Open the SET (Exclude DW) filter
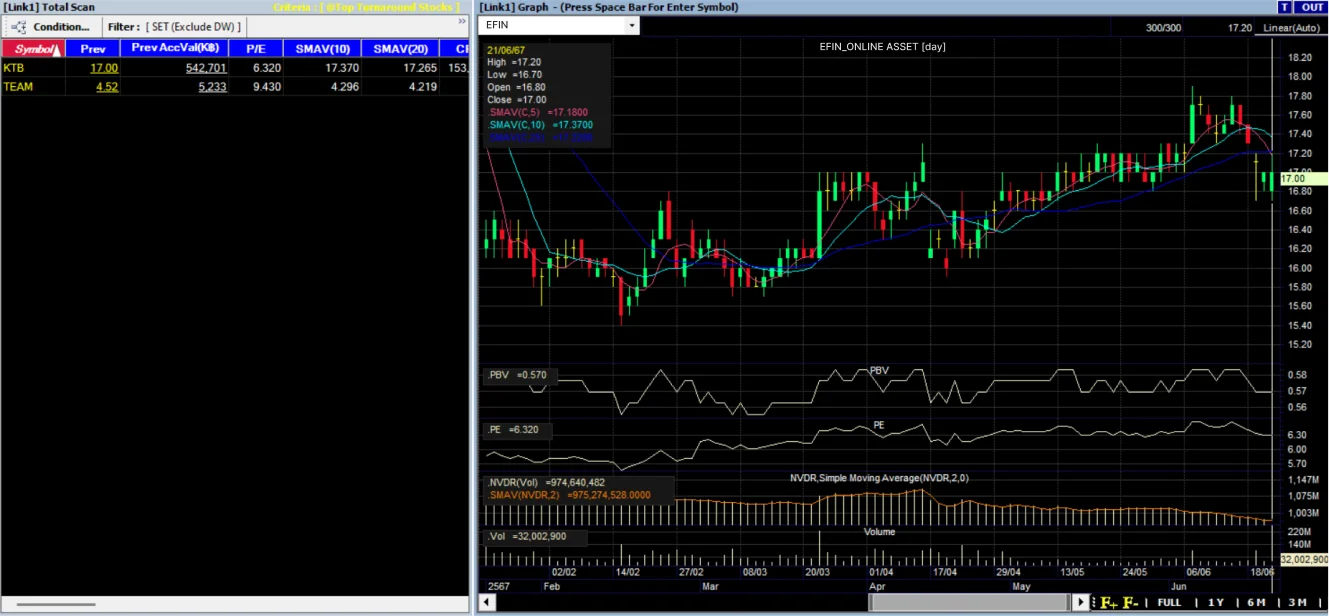1329x616 pixels. [193, 27]
